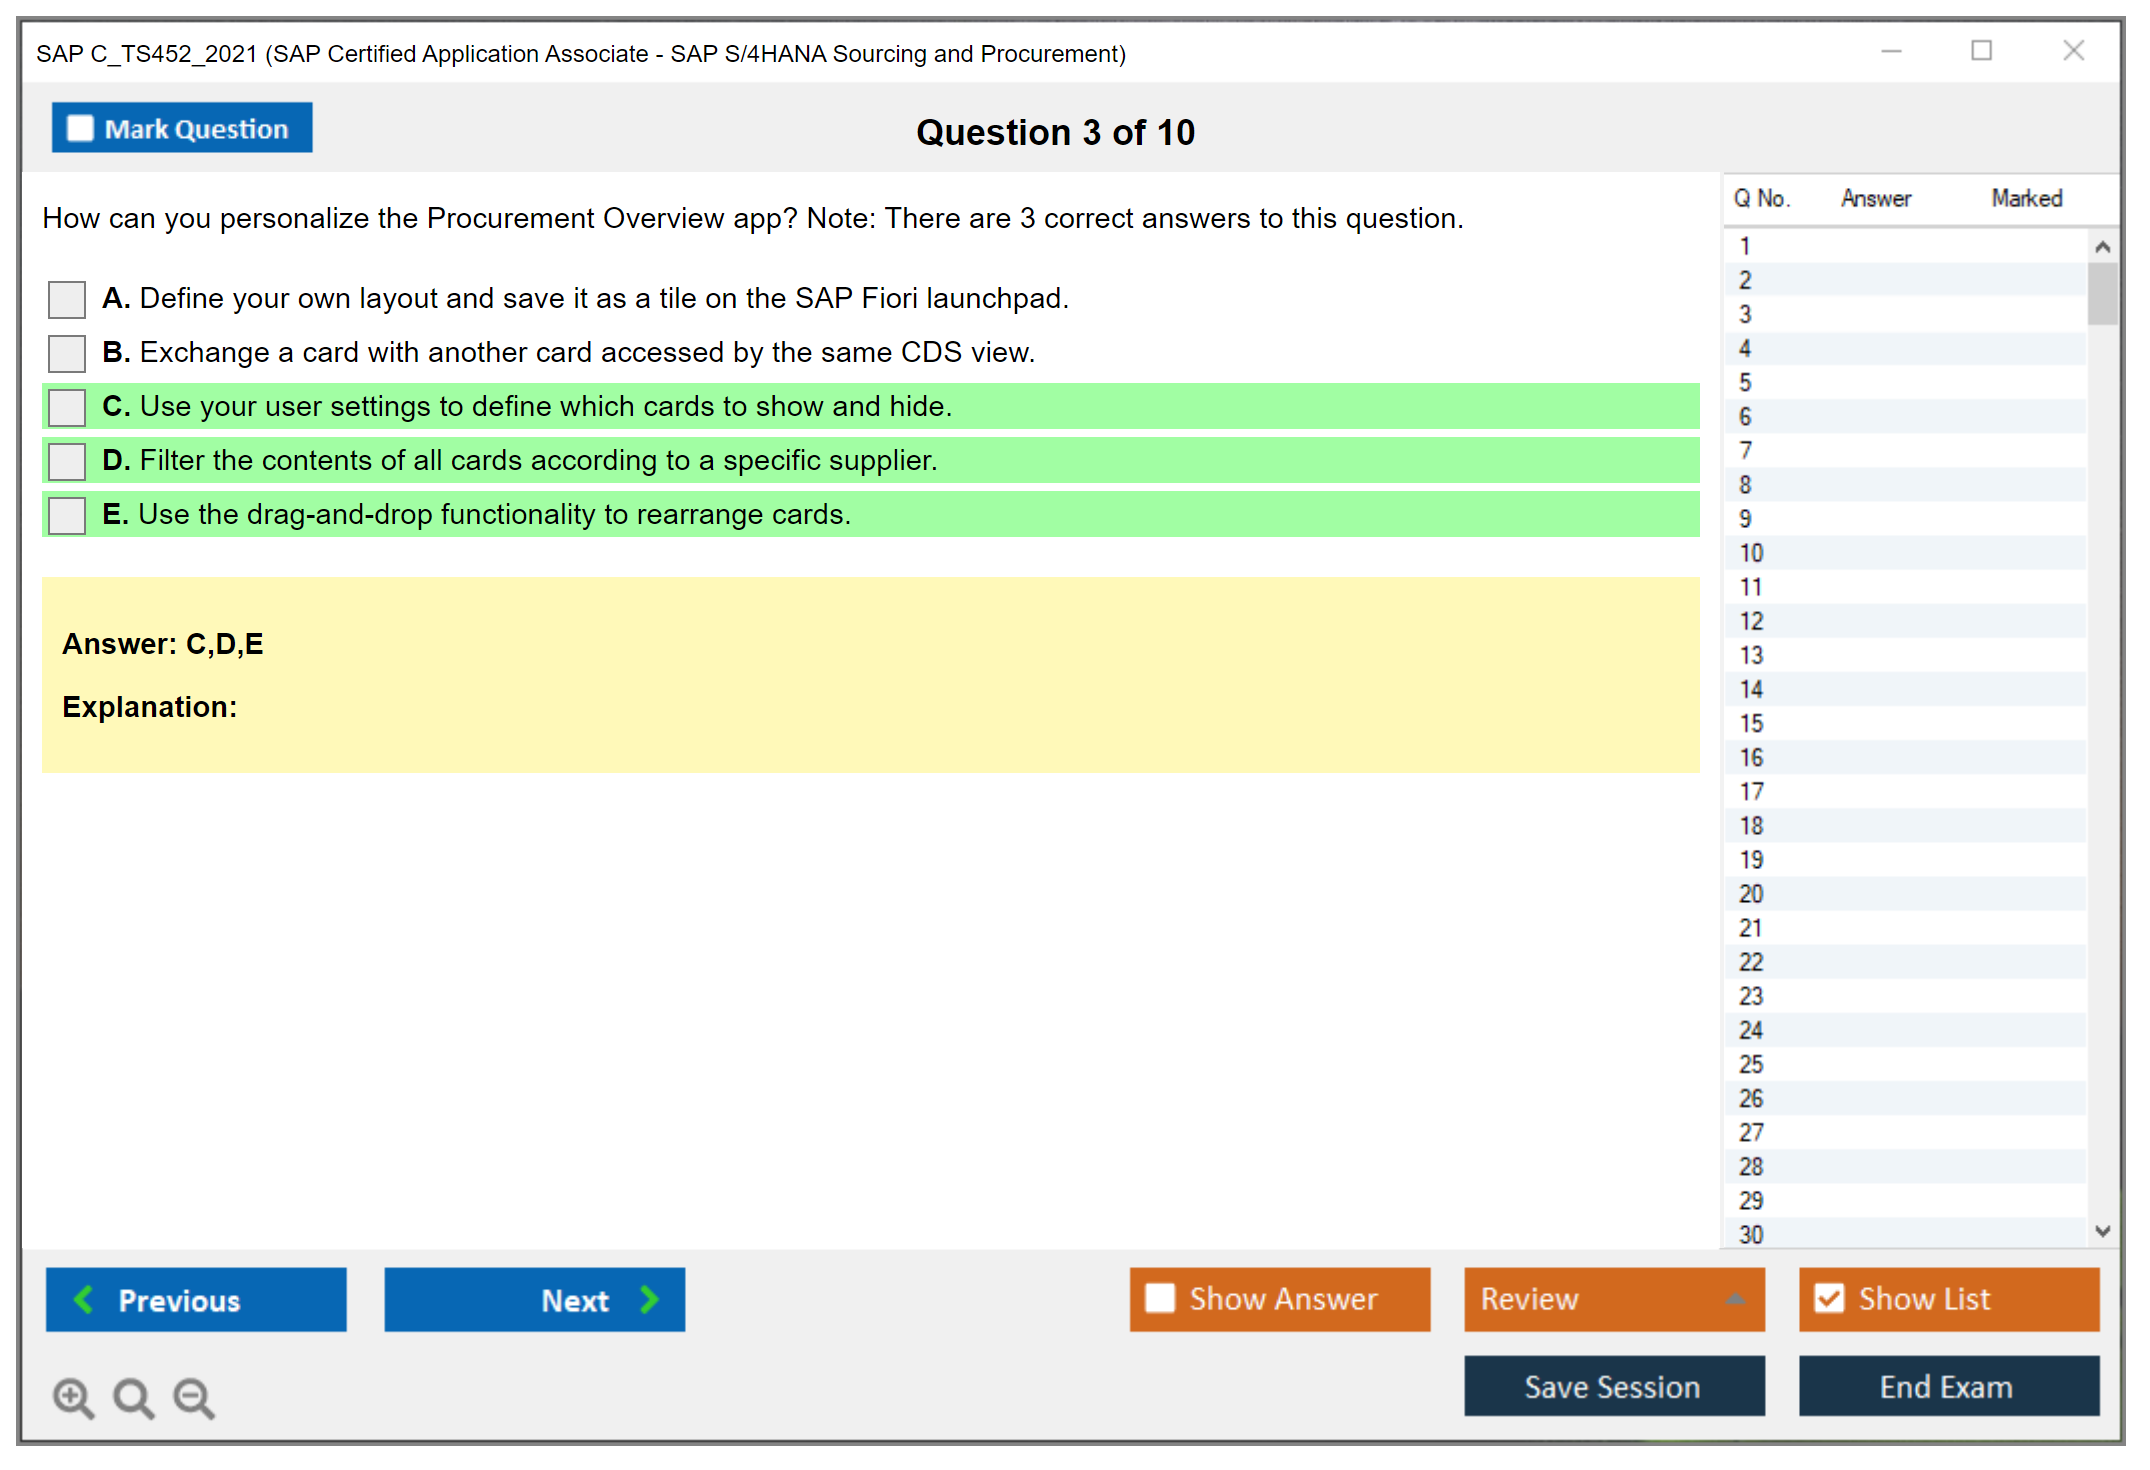Select answer checkbox A
The height and width of the screenshot is (1470, 2150).
coord(67,299)
